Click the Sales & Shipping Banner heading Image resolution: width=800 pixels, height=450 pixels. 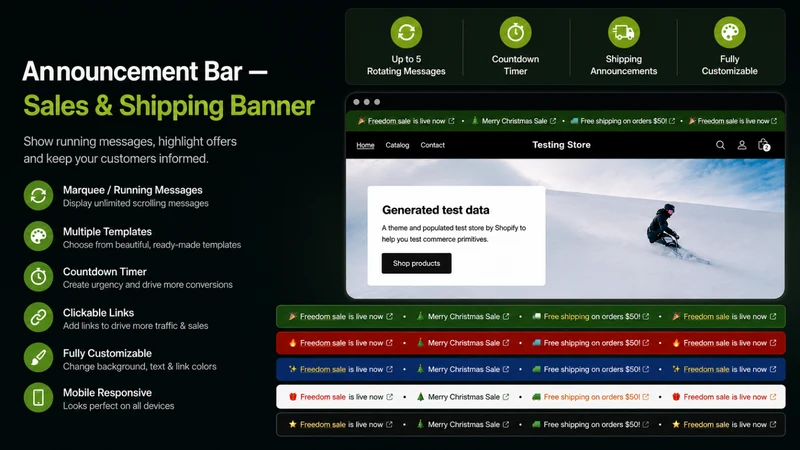pos(169,106)
